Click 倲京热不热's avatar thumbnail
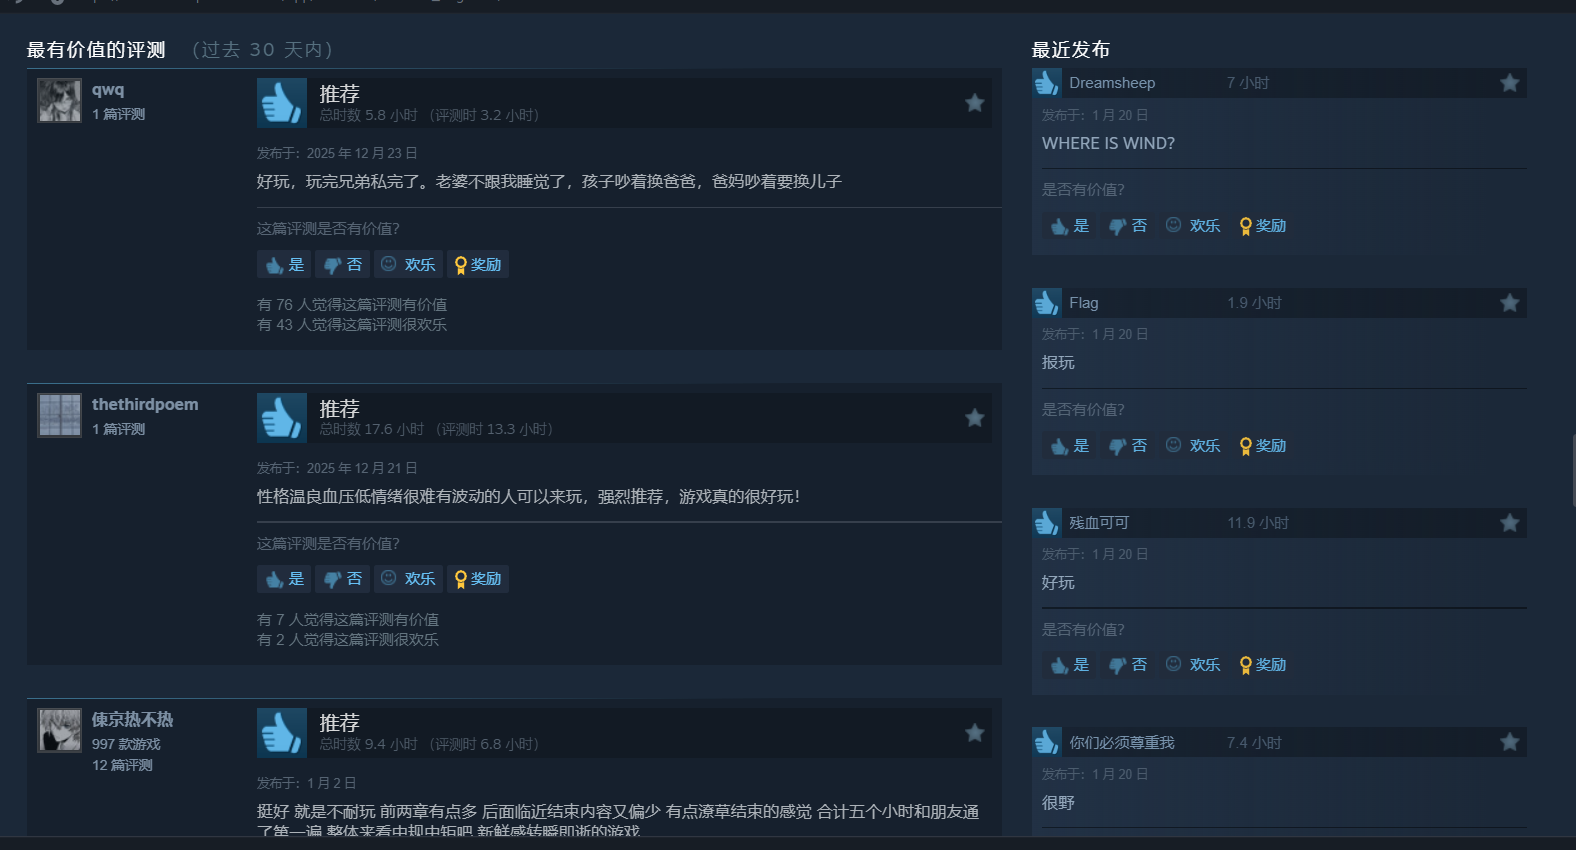The height and width of the screenshot is (850, 1576). (60, 730)
